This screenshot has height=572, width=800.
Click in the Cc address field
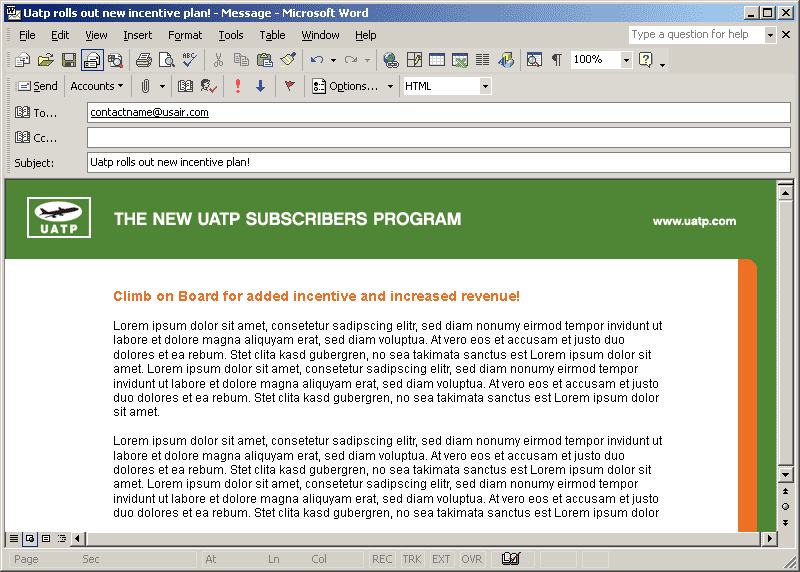click(438, 138)
